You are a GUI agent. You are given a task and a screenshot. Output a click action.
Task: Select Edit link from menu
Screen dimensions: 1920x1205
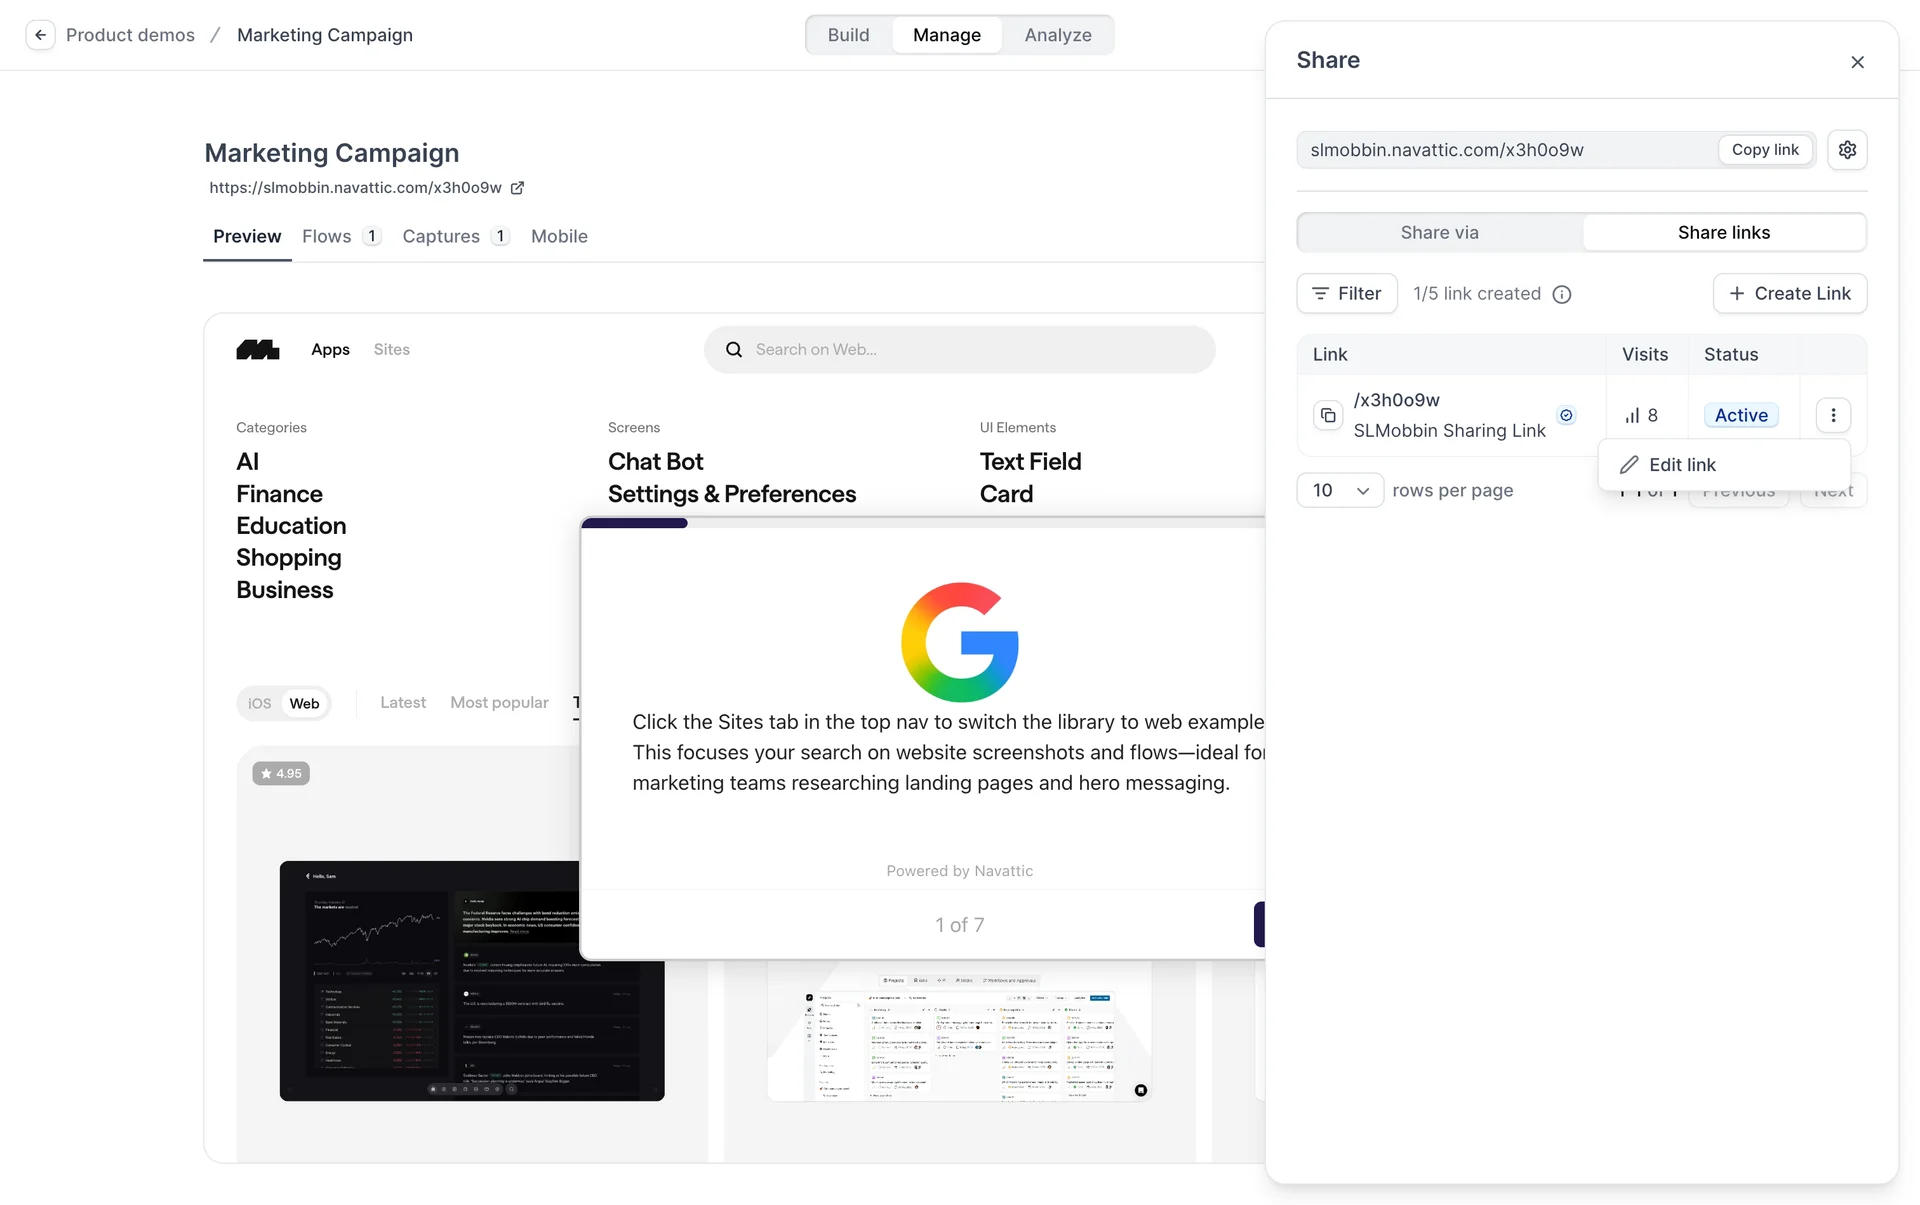coord(1682,465)
